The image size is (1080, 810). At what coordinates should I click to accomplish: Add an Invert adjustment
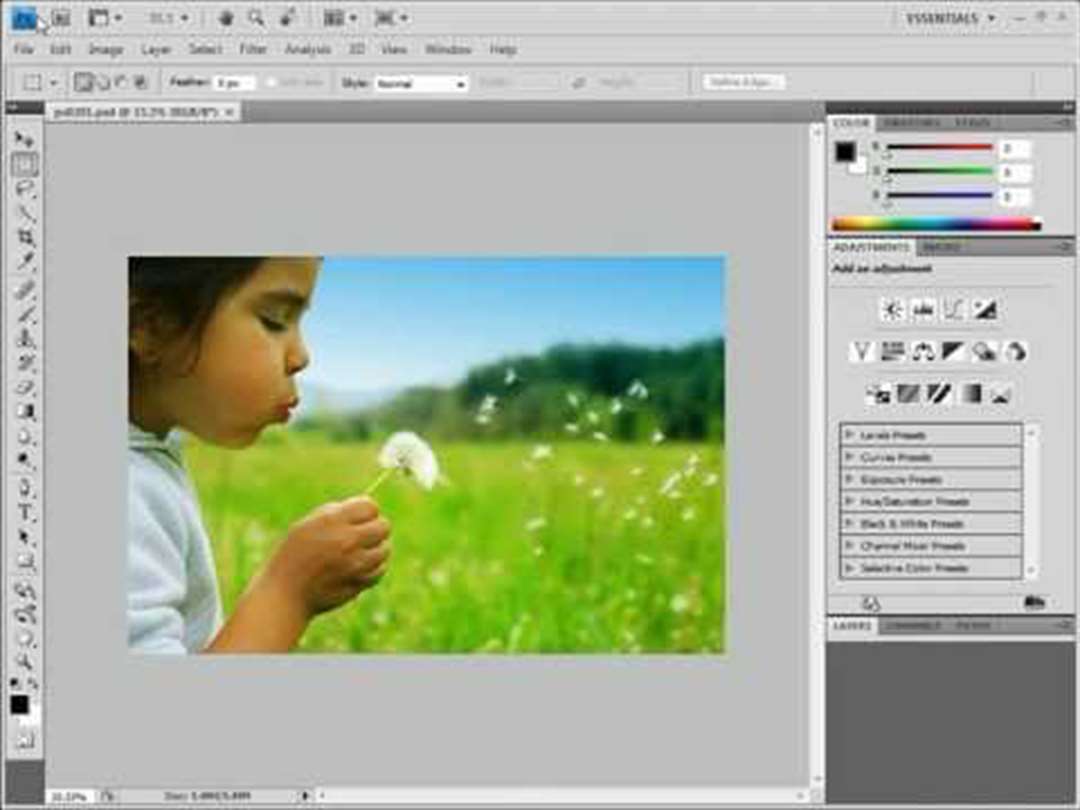[x=878, y=394]
